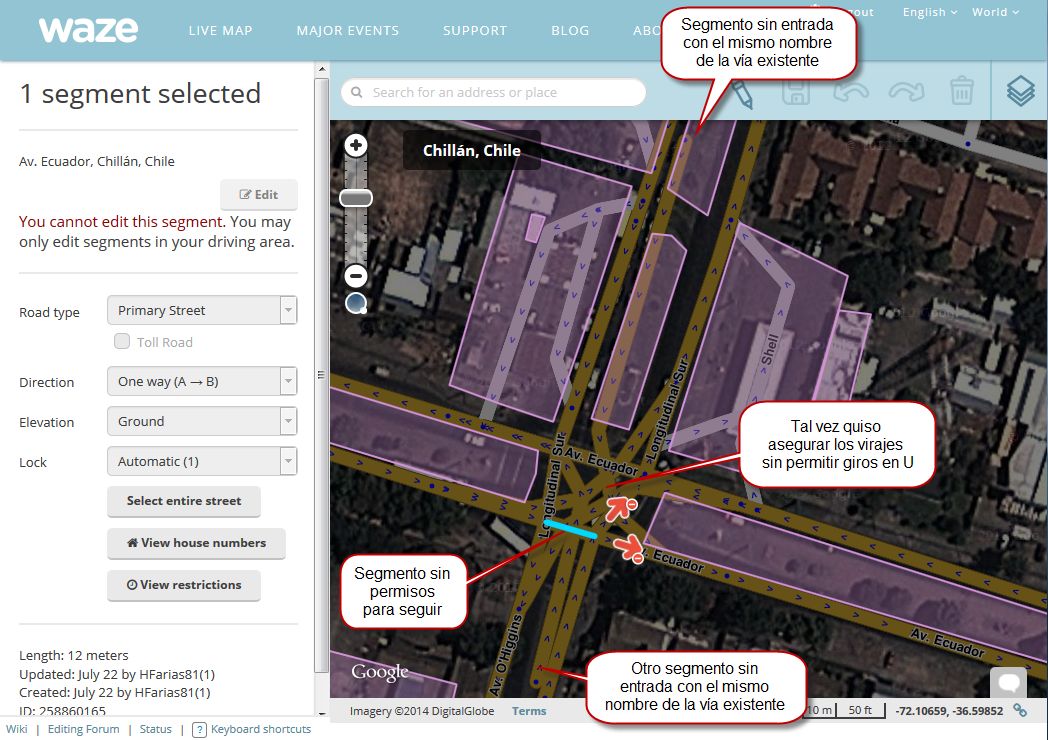Viewport: 1048px width, 740px height.
Task: Open the LIVE MAP menu
Action: click(221, 31)
